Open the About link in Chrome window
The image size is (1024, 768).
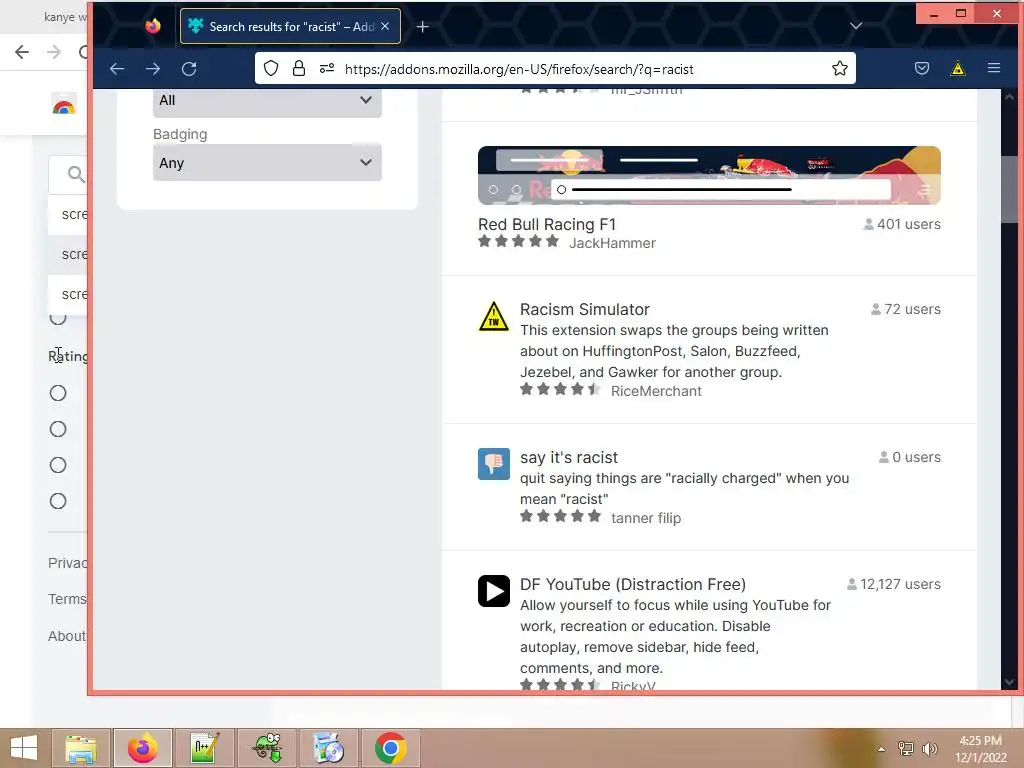point(67,636)
